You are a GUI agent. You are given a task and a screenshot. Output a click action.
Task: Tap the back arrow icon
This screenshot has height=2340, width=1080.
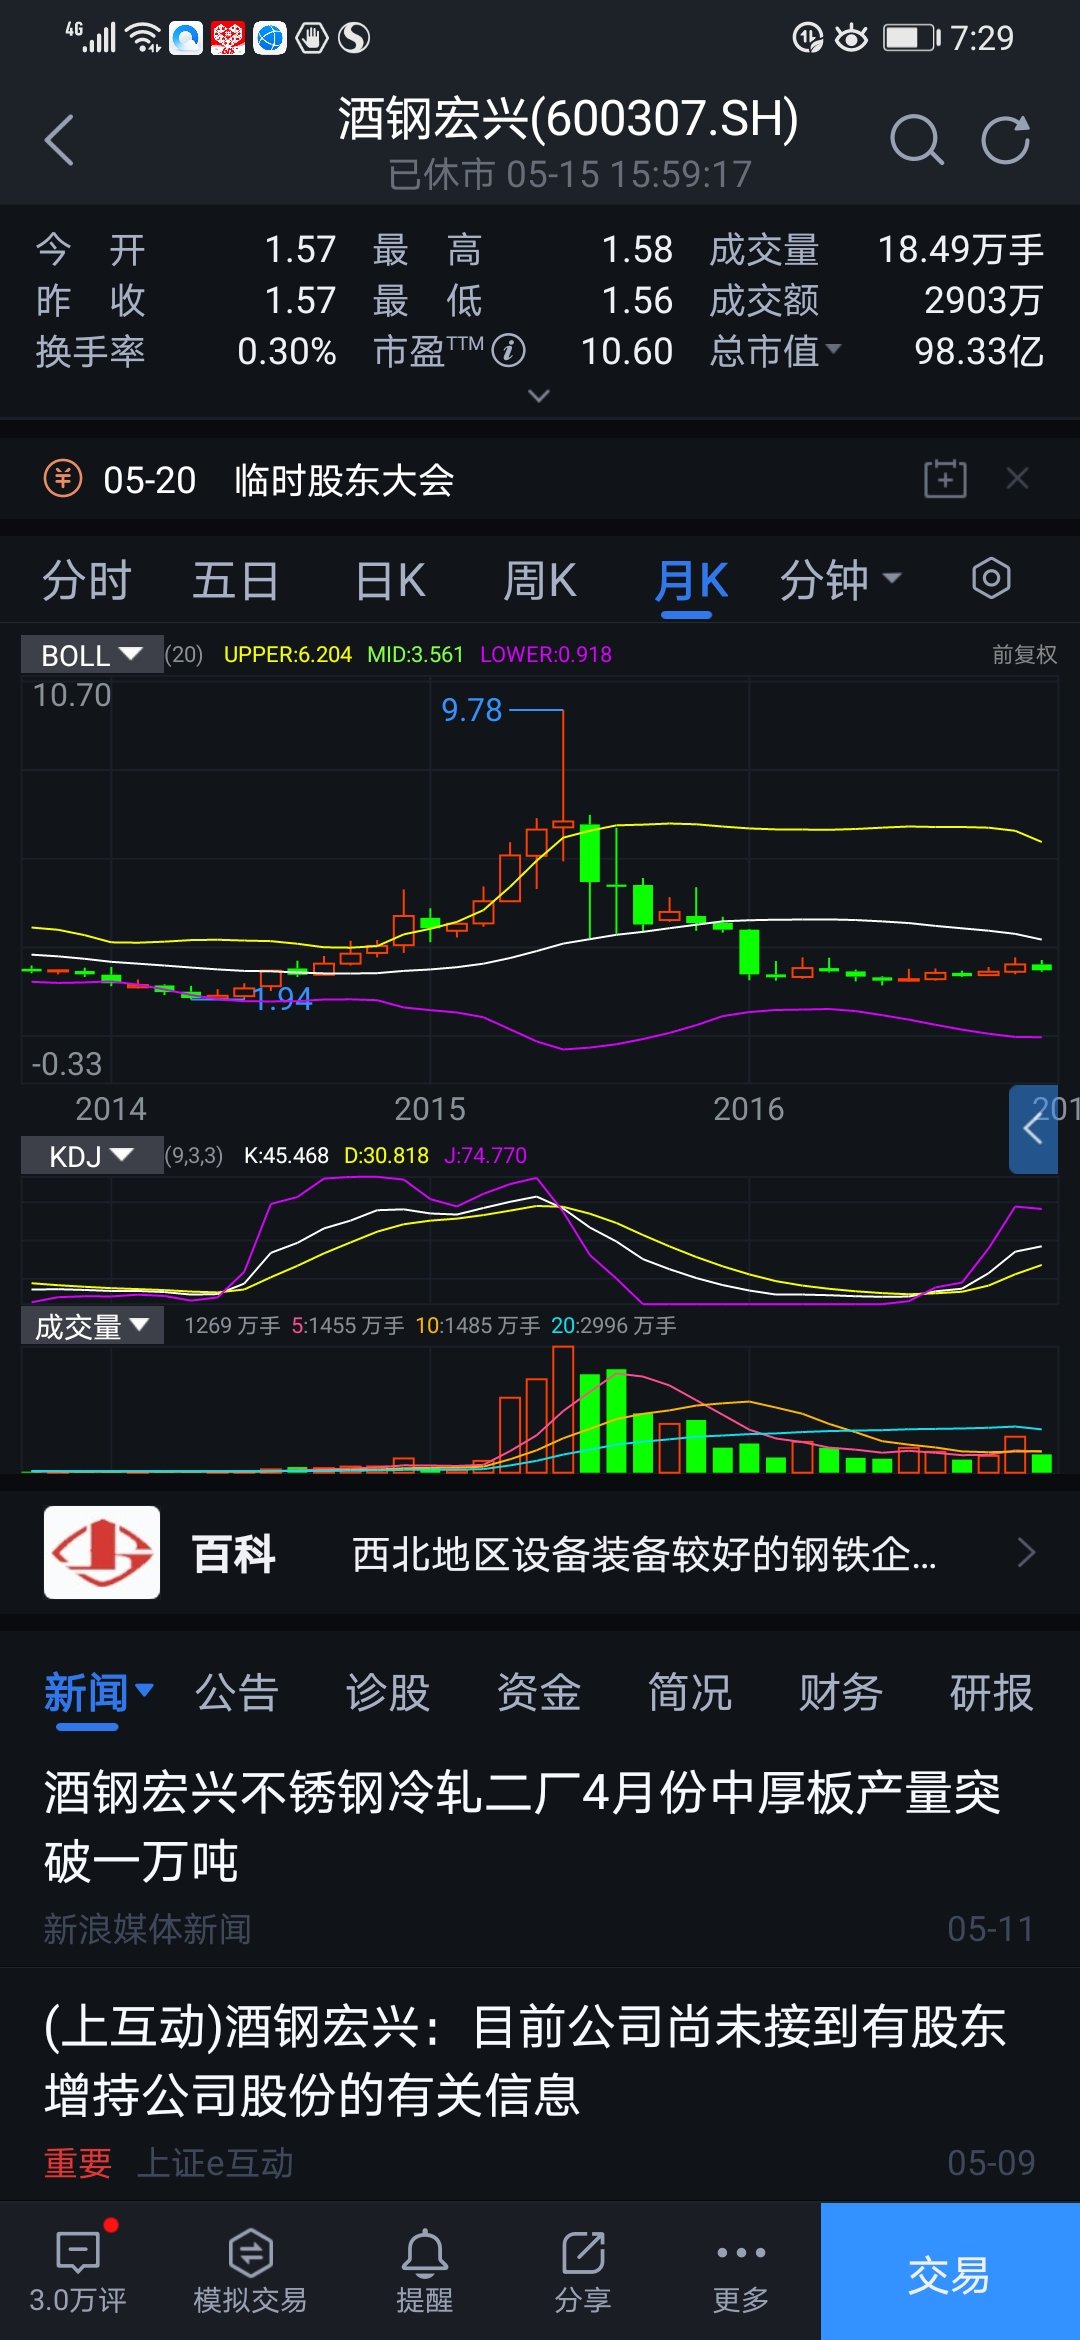[60, 140]
